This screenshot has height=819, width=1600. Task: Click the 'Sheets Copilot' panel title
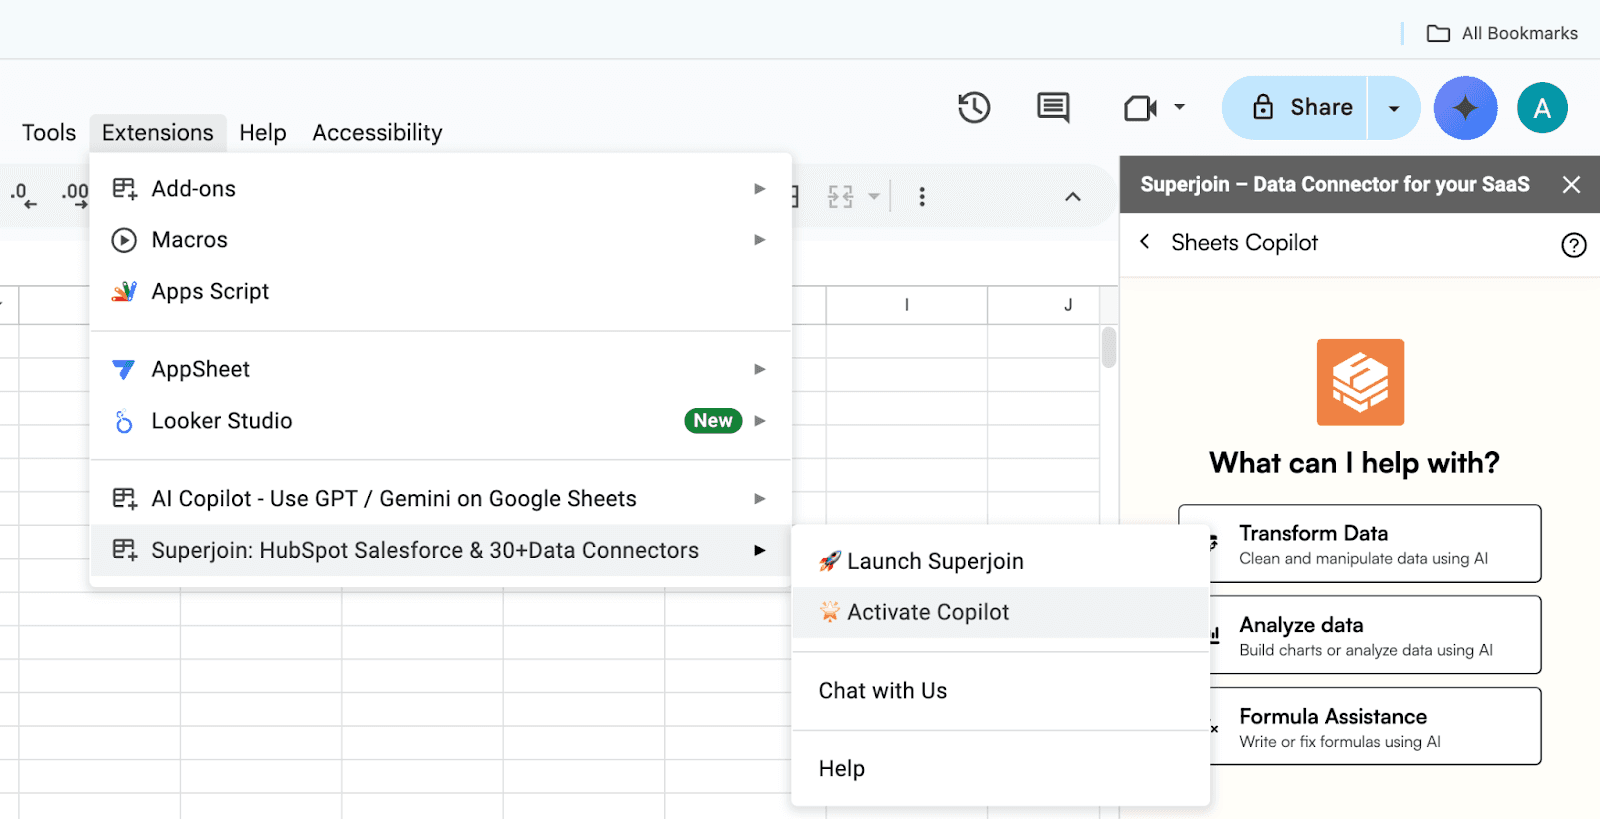(1244, 243)
